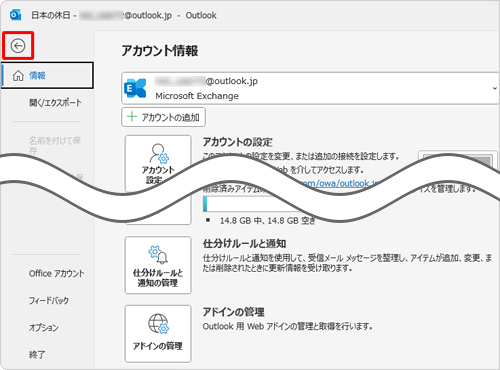The width and height of the screenshot is (500, 370).
Task: Click the アカウントの設定 section heading
Action: 237,142
